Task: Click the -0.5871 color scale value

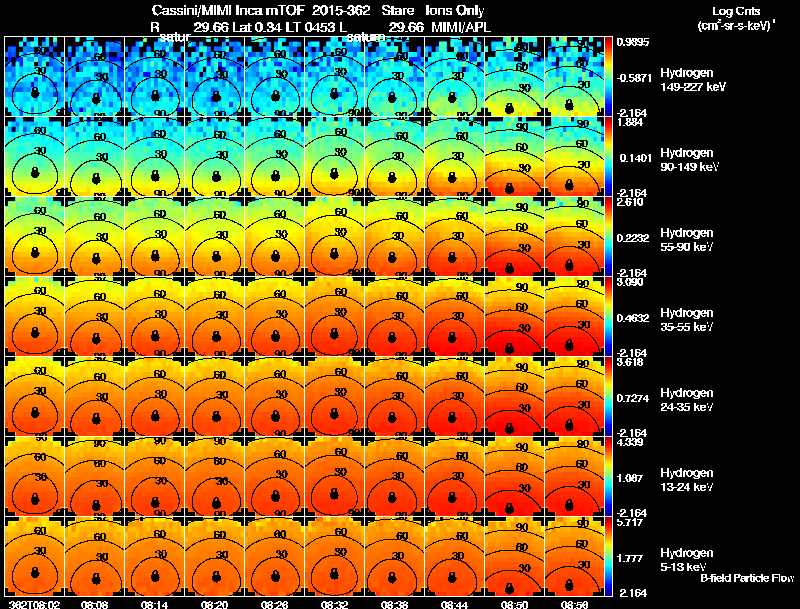Action: pyautogui.click(x=634, y=78)
